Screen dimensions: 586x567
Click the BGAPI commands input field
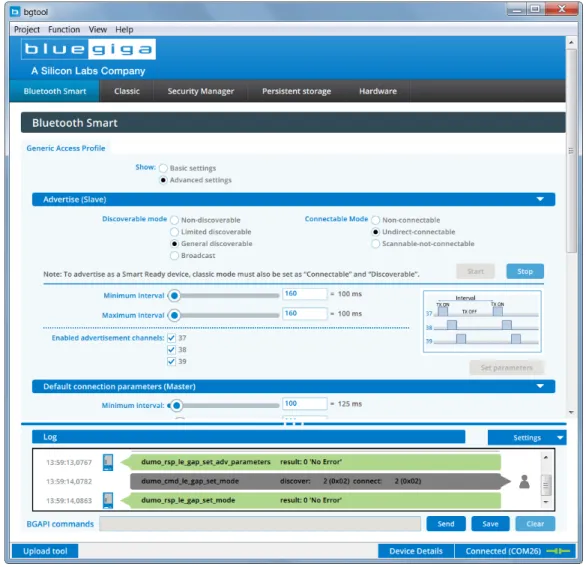[260, 524]
